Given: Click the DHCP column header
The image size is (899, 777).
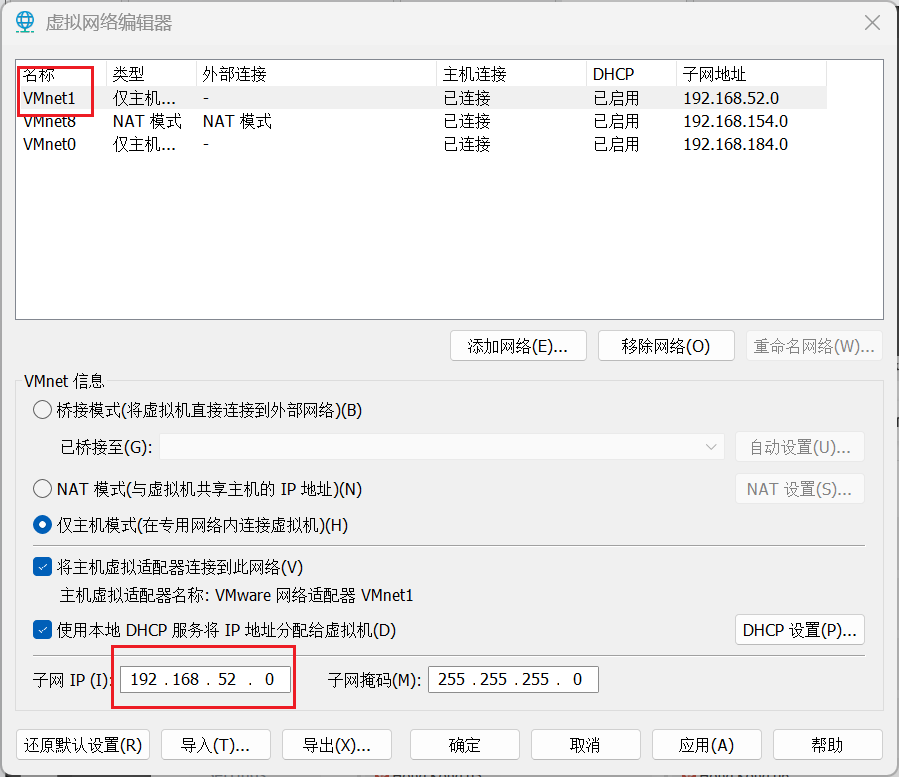Looking at the screenshot, I should pyautogui.click(x=631, y=74).
